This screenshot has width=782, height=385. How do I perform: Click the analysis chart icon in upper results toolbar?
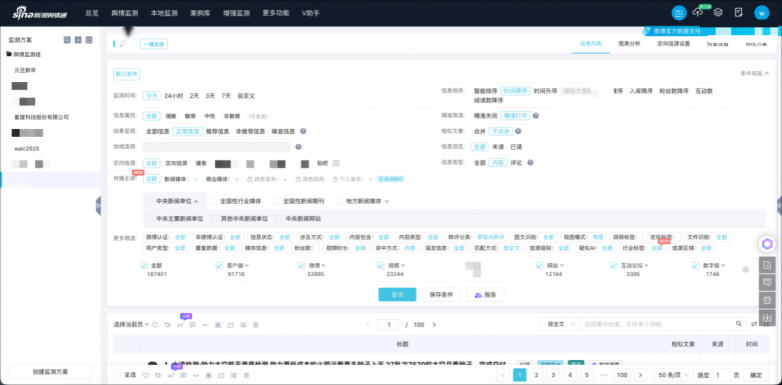click(180, 325)
